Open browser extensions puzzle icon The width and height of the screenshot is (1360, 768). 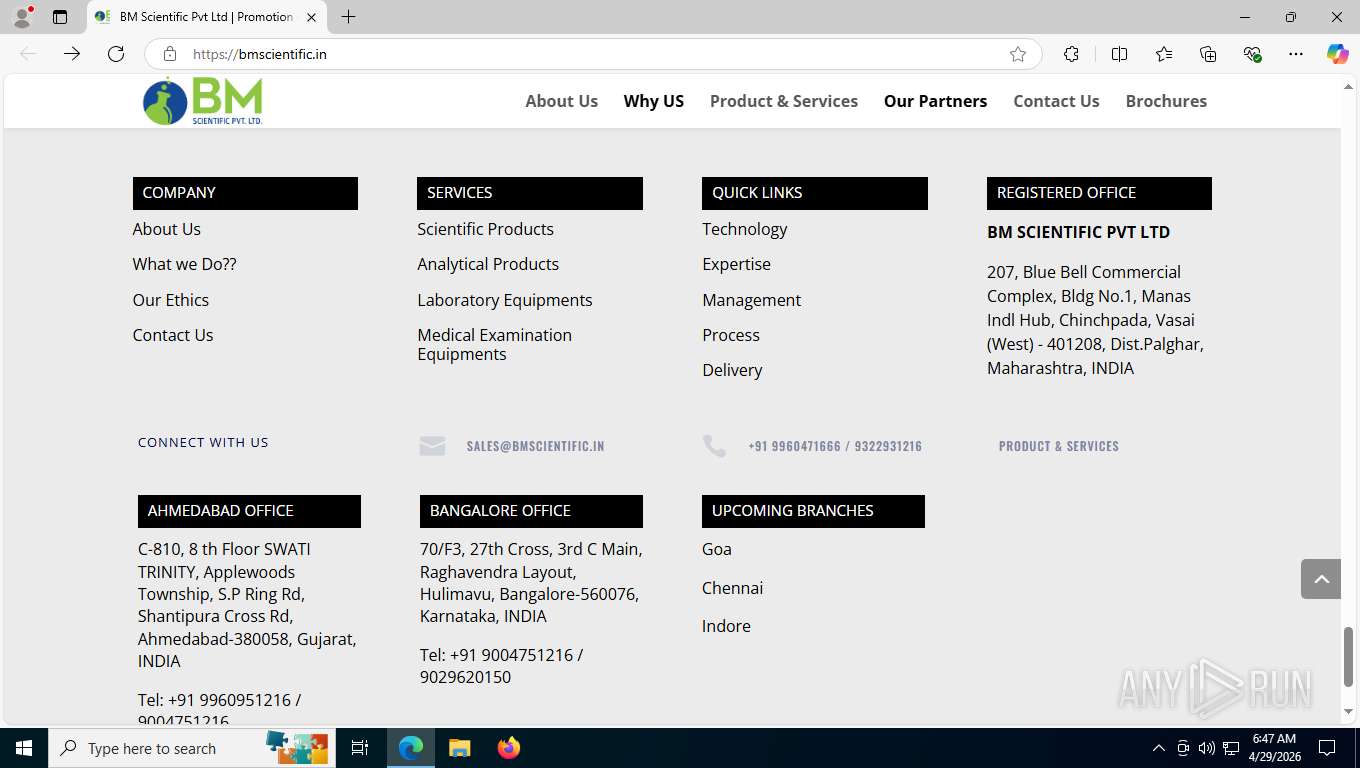pyautogui.click(x=1071, y=54)
